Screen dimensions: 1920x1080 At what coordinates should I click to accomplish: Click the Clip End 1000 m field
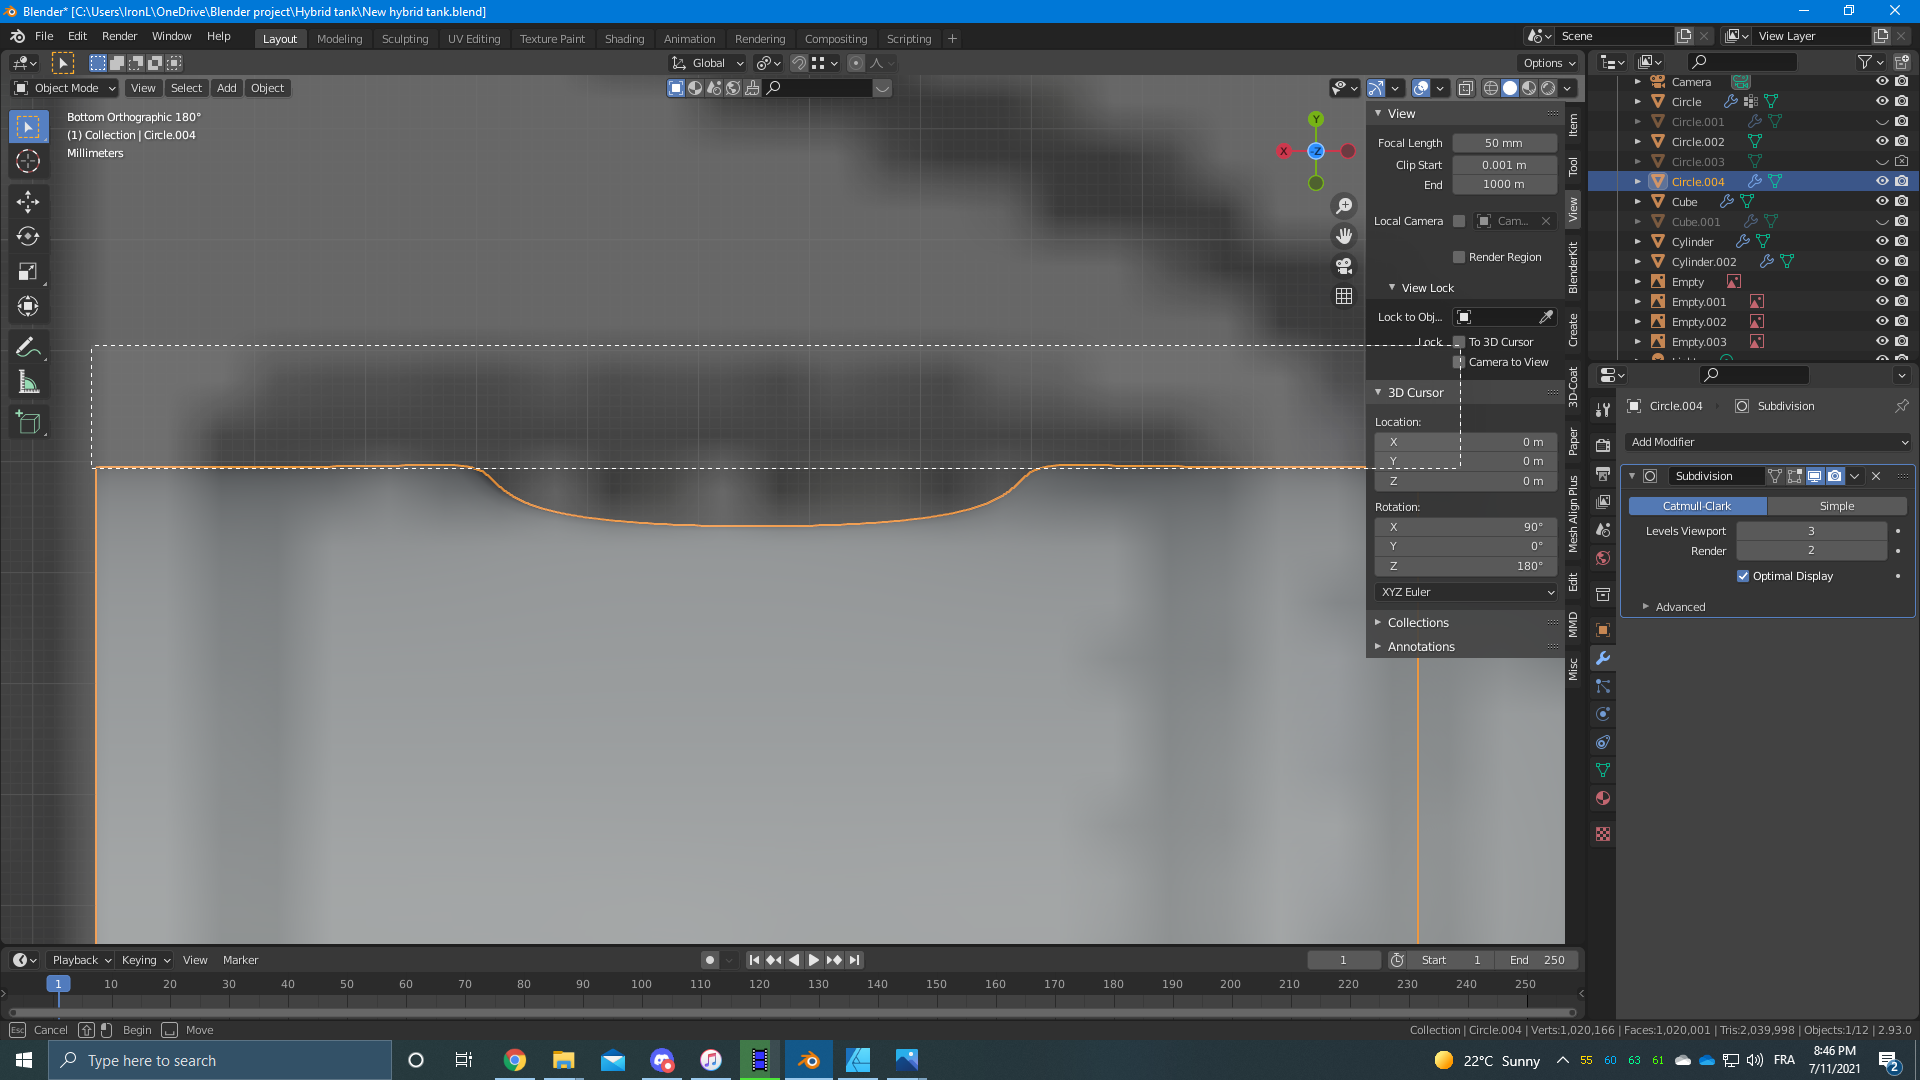(1504, 184)
